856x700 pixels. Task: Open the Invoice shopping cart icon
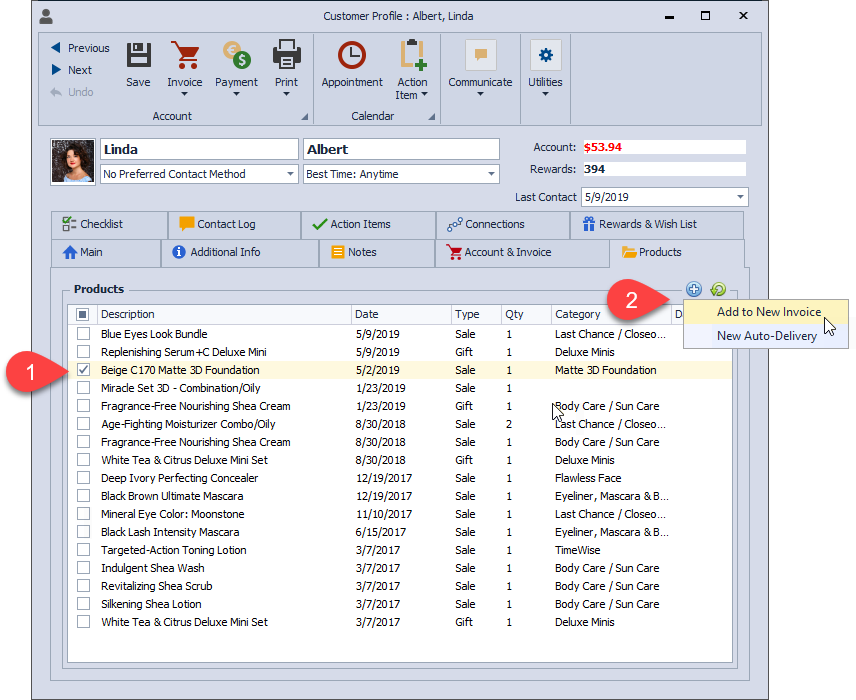pyautogui.click(x=184, y=56)
